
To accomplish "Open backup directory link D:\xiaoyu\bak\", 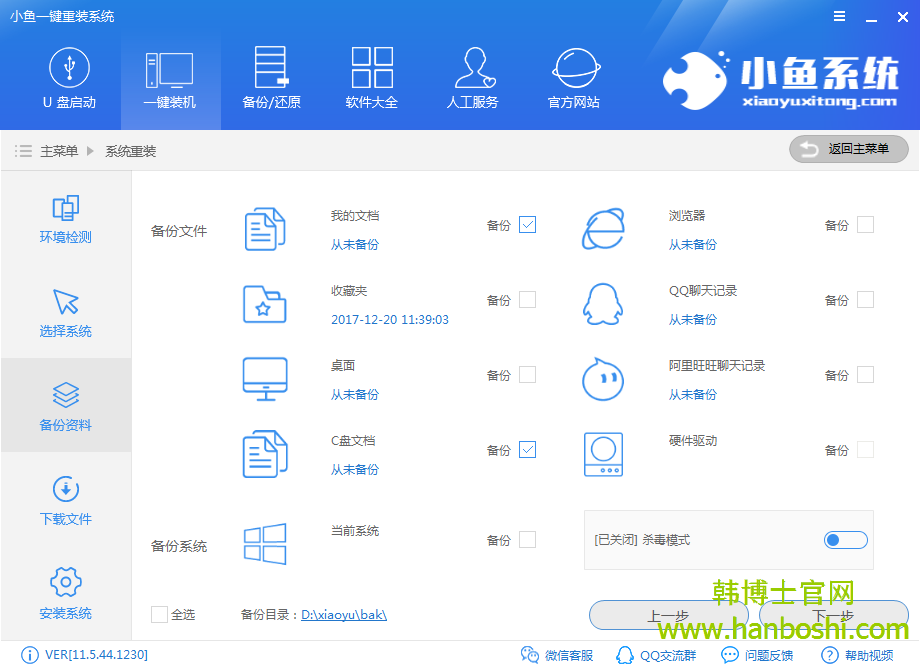I will coord(343,614).
